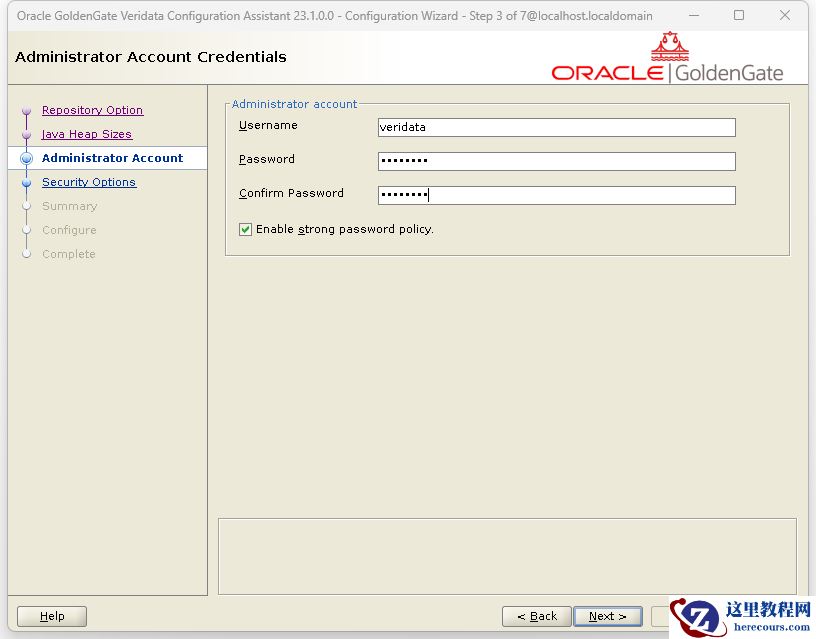
Task: Click the current Administrator Account step marker
Action: point(27,159)
